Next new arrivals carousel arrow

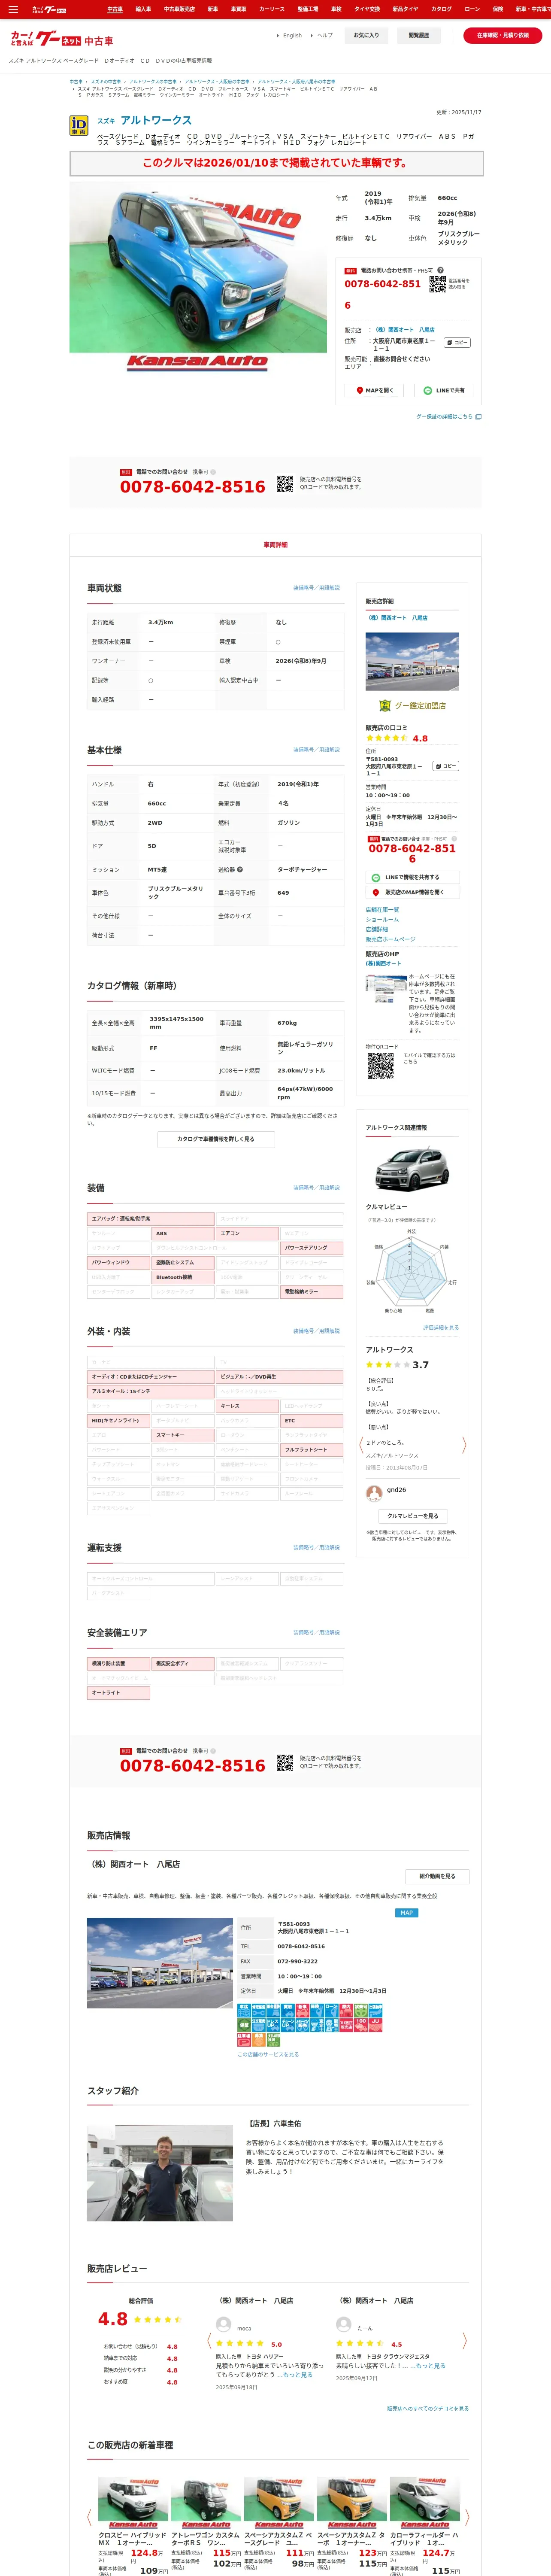tap(466, 2518)
